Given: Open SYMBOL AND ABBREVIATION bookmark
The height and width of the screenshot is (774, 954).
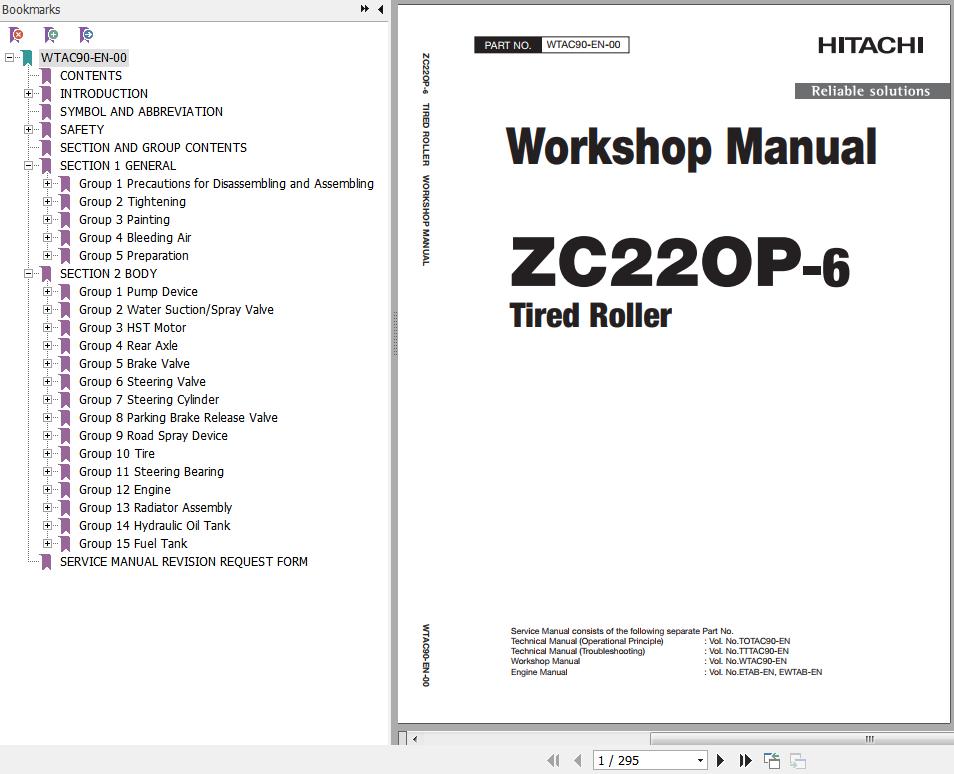Looking at the screenshot, I should tap(141, 111).
